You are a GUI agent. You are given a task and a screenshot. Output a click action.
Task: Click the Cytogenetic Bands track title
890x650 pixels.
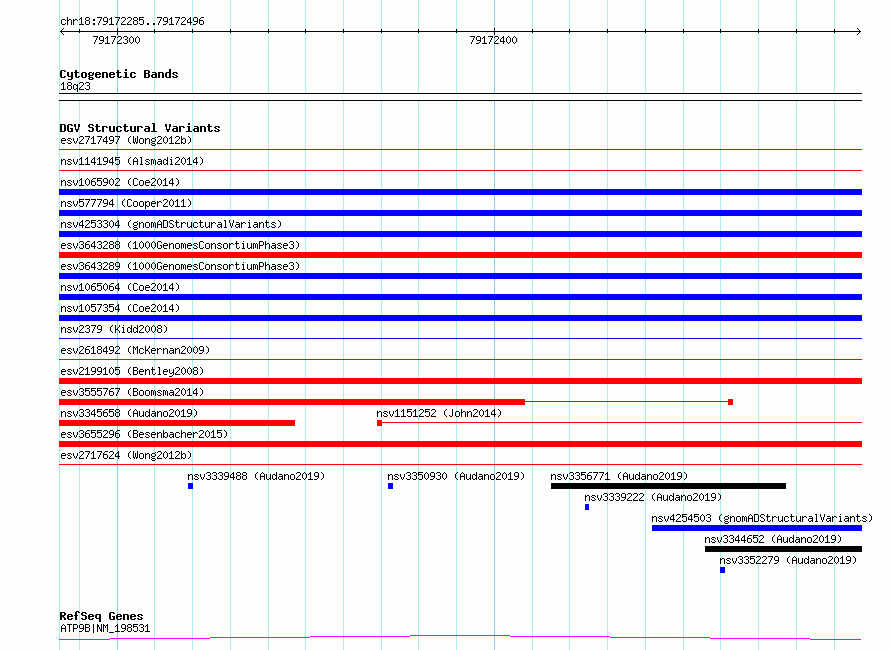click(119, 74)
